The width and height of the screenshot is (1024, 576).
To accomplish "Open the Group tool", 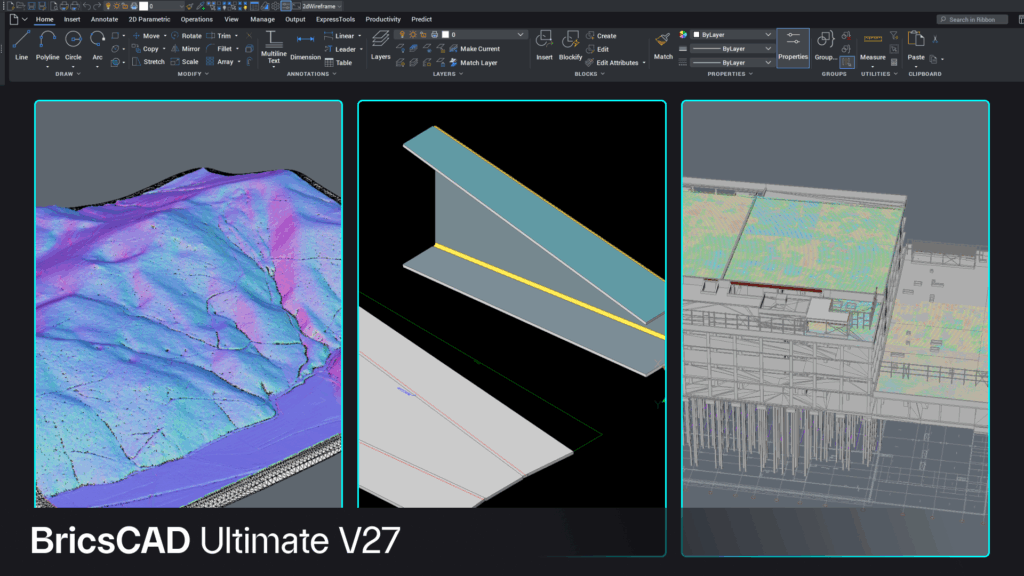I will (825, 46).
